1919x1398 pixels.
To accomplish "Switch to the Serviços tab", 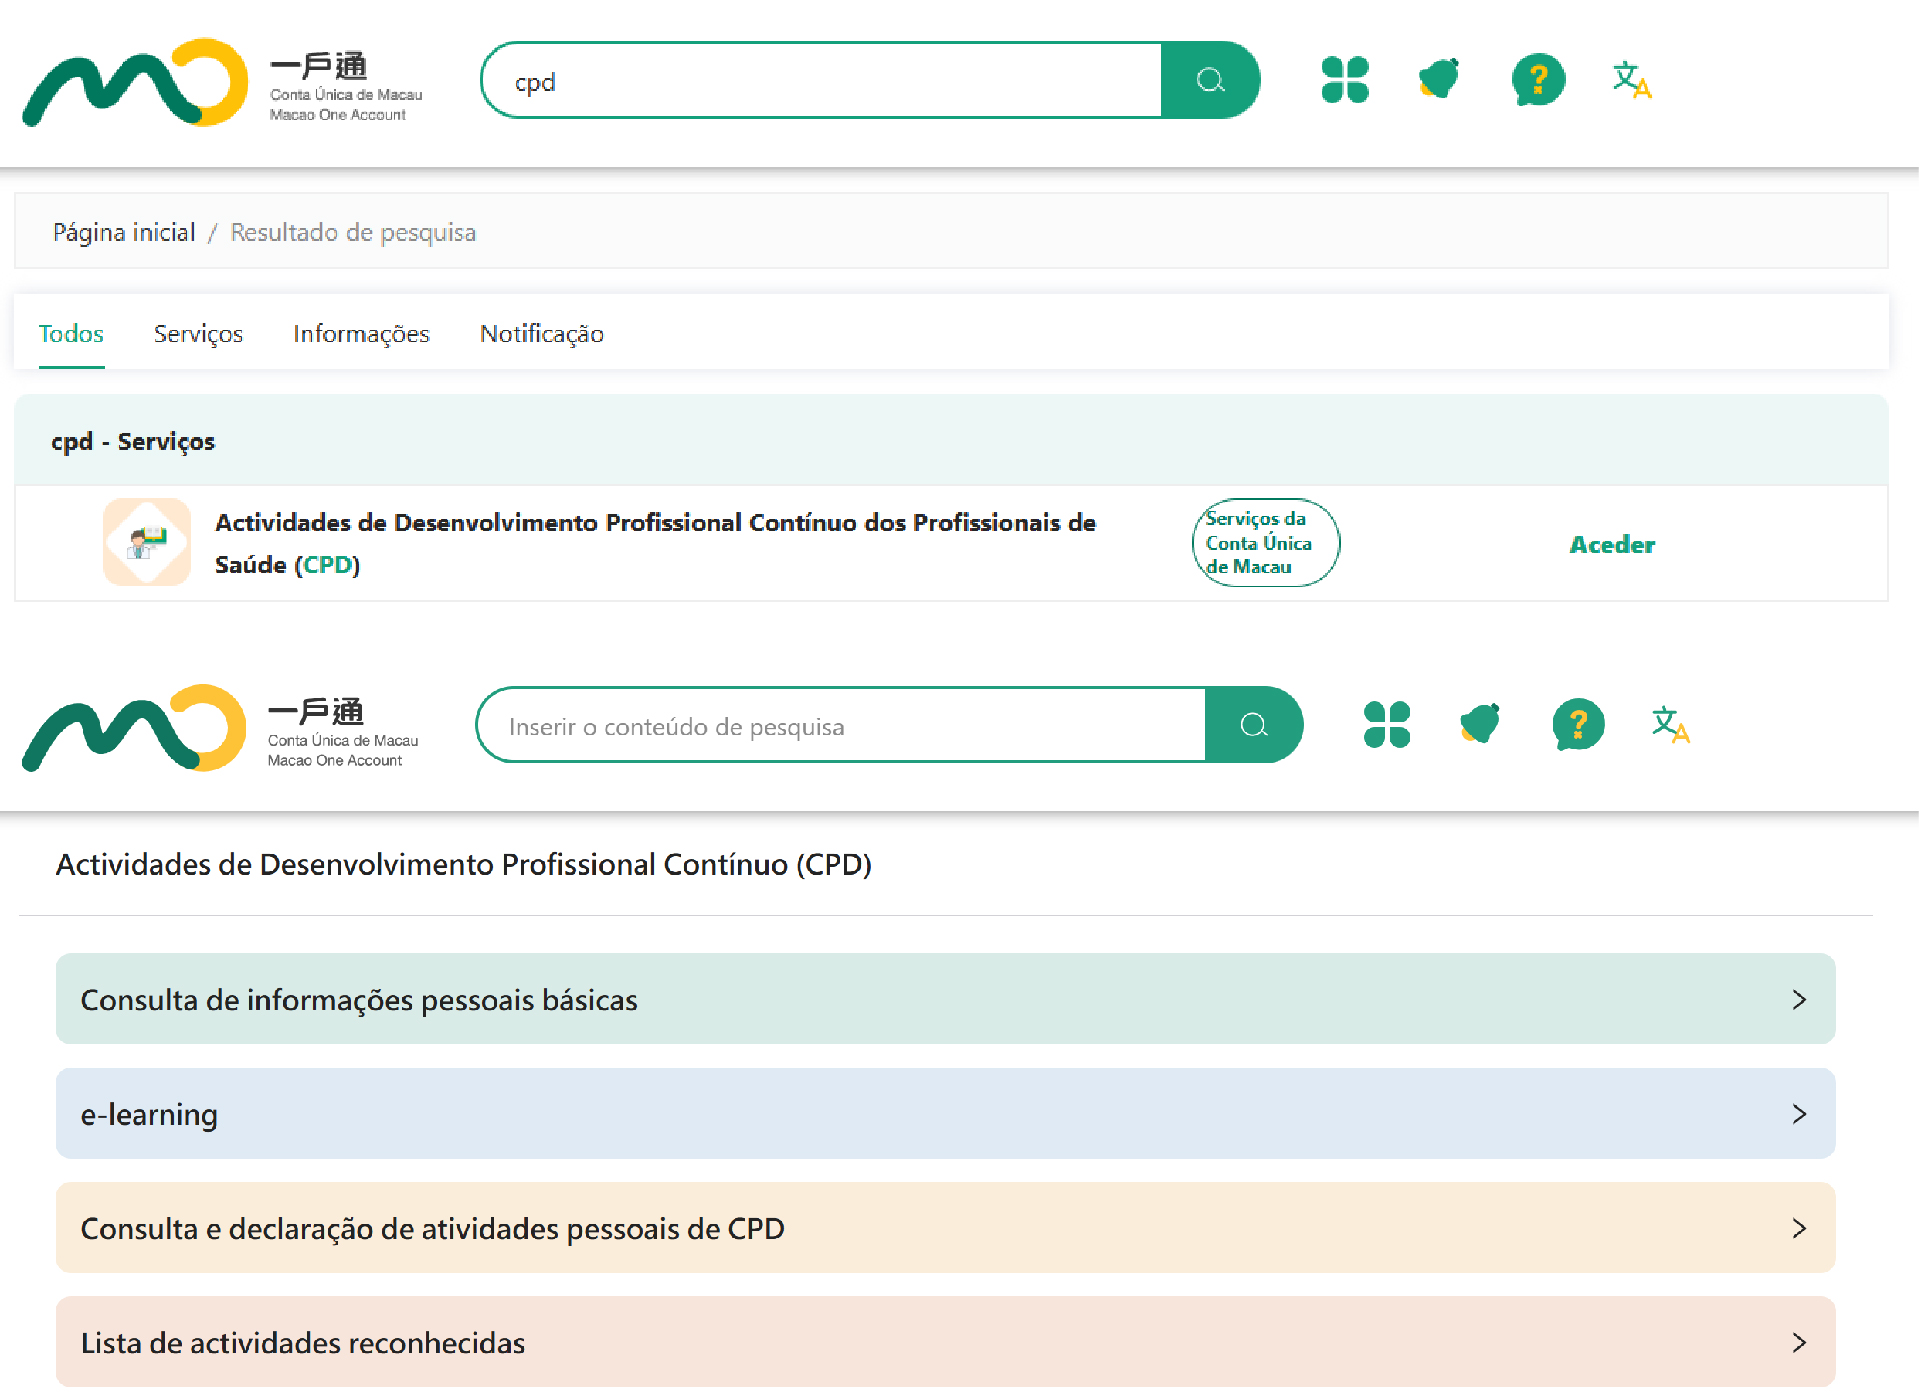I will [198, 334].
